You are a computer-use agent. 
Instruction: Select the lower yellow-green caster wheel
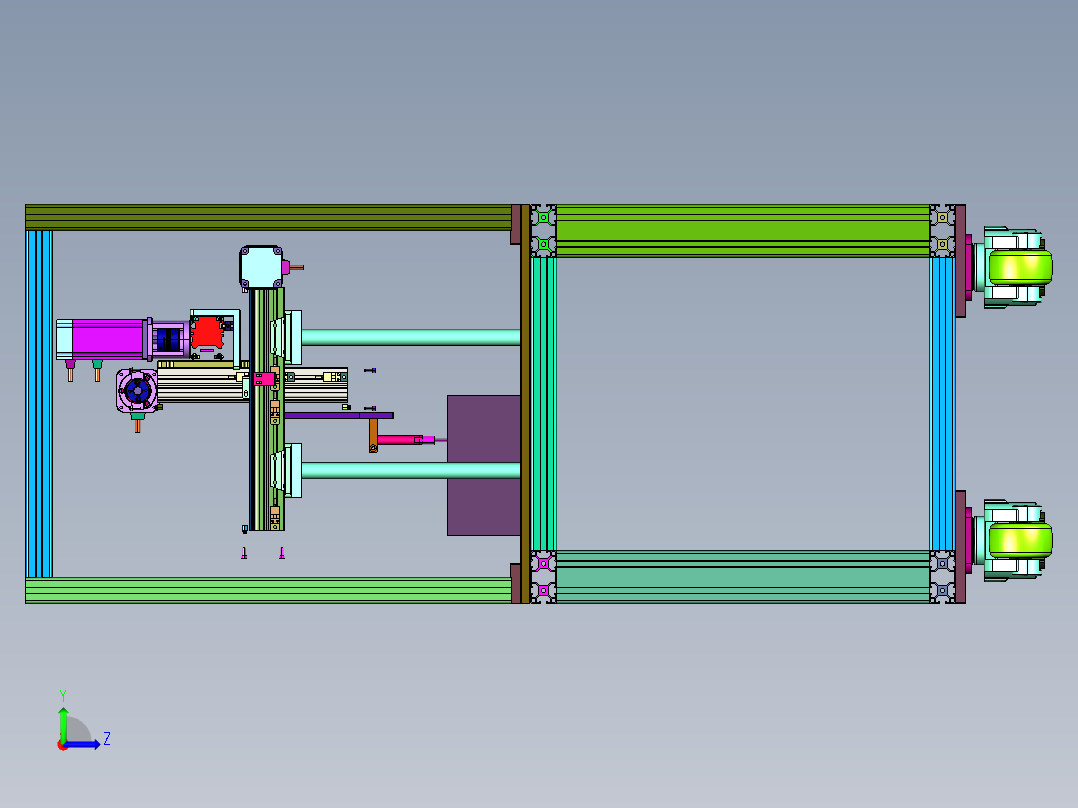pyautogui.click(x=1020, y=541)
